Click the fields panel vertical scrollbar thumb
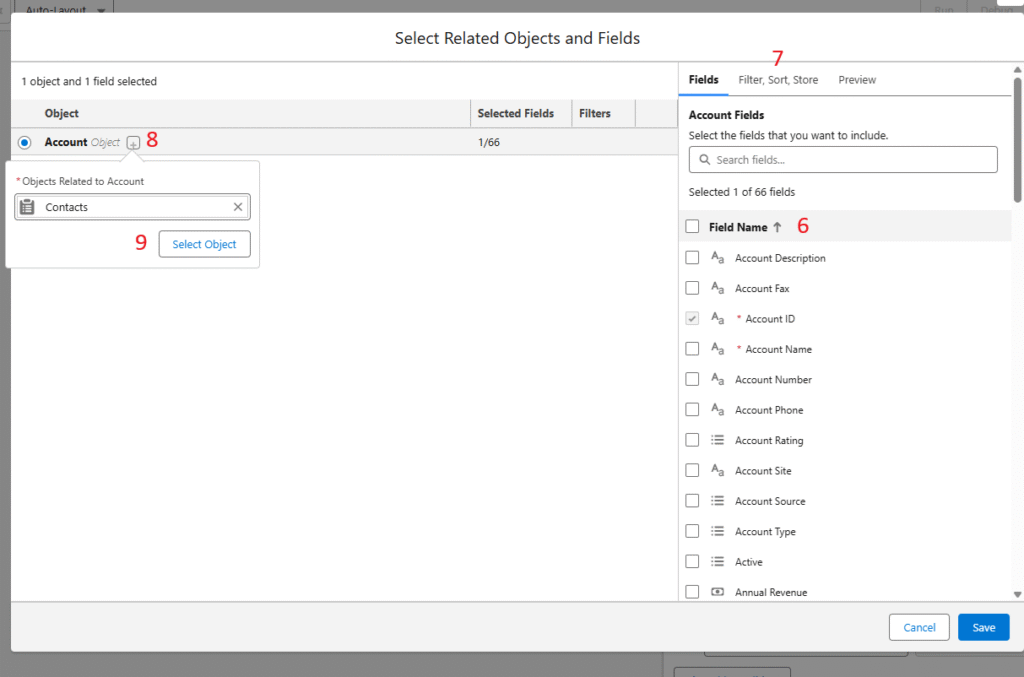1024x677 pixels. tap(1017, 140)
